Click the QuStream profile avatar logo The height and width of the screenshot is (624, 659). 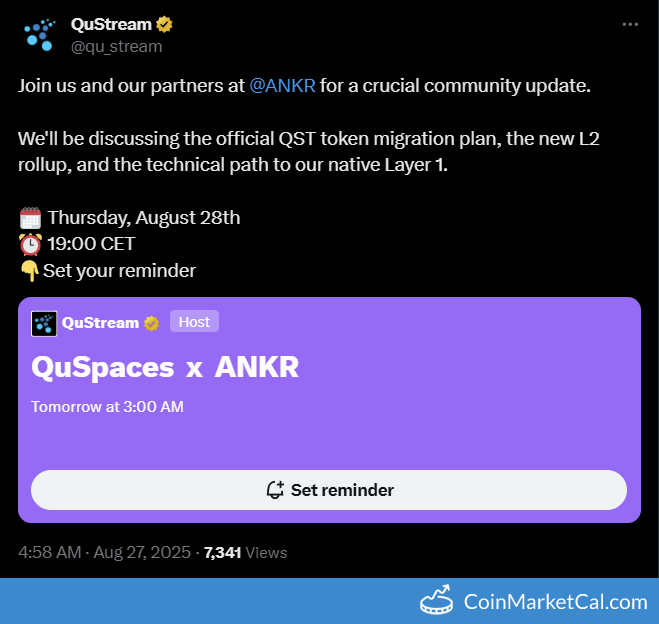pos(39,35)
